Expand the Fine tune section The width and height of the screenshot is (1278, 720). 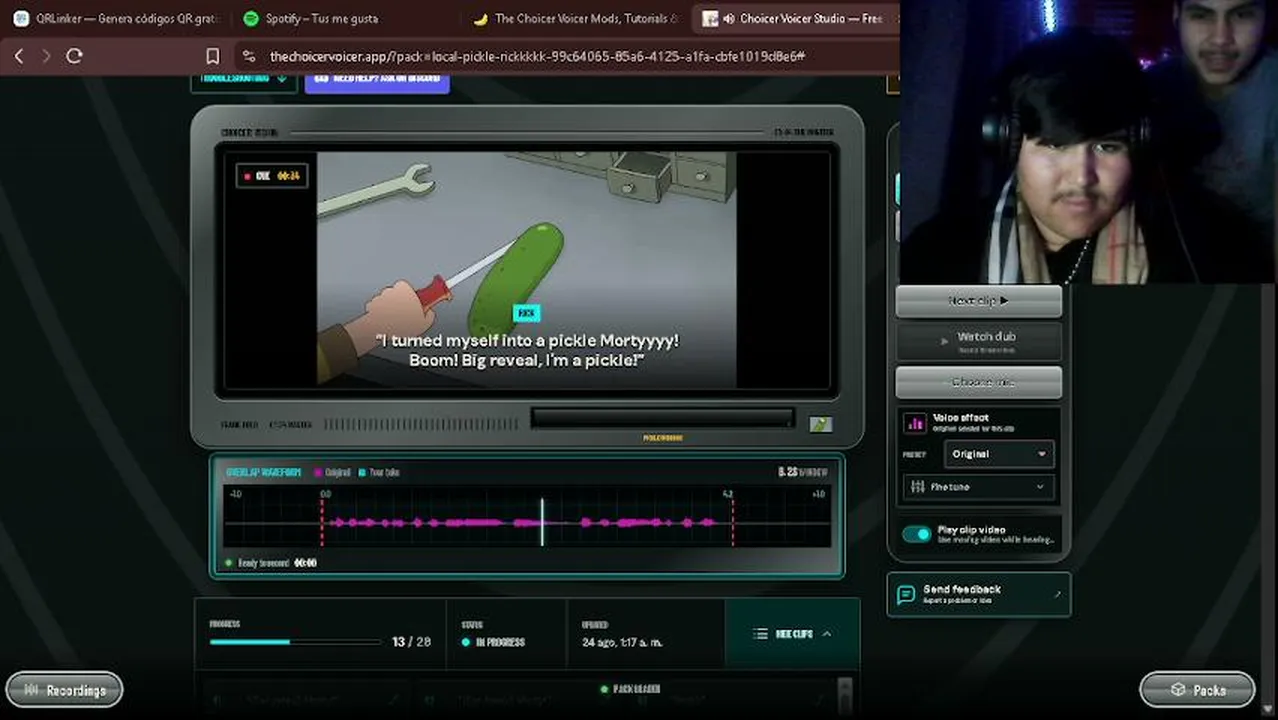pos(978,487)
